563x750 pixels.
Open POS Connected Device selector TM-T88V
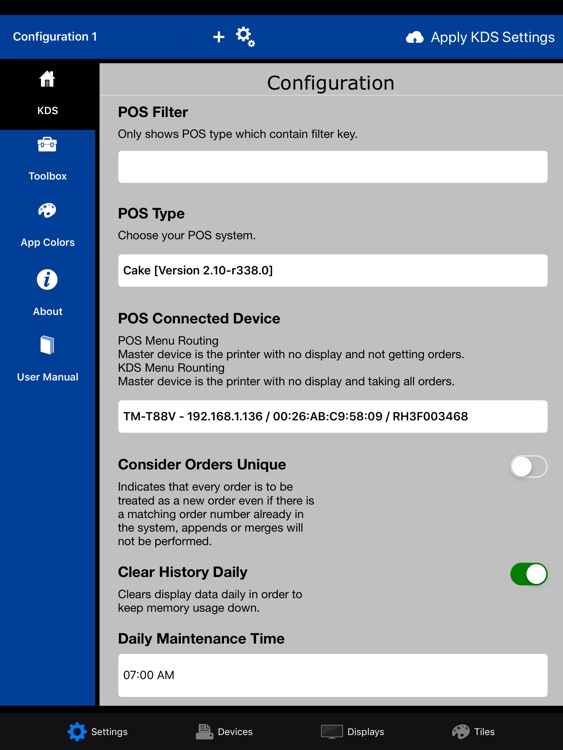332,416
